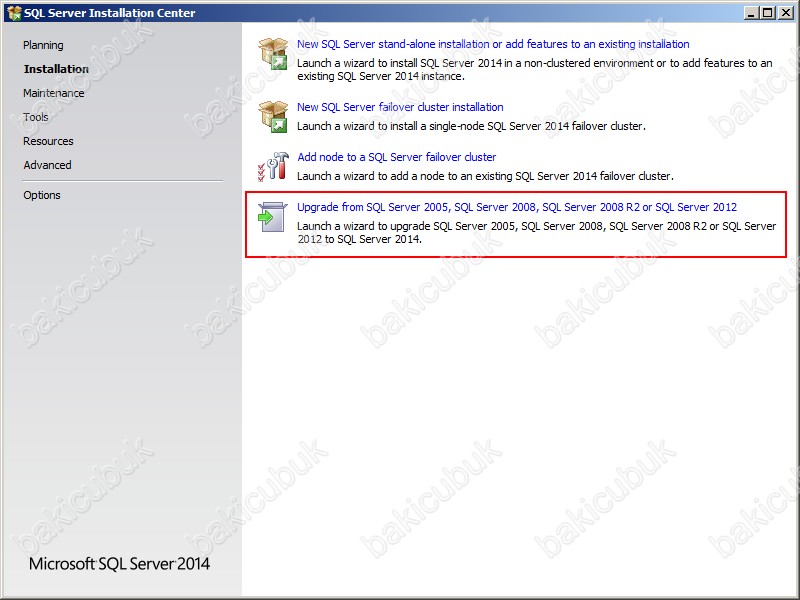Maximize the Installation Center window
Viewport: 800px width, 600px height.
pos(767,13)
